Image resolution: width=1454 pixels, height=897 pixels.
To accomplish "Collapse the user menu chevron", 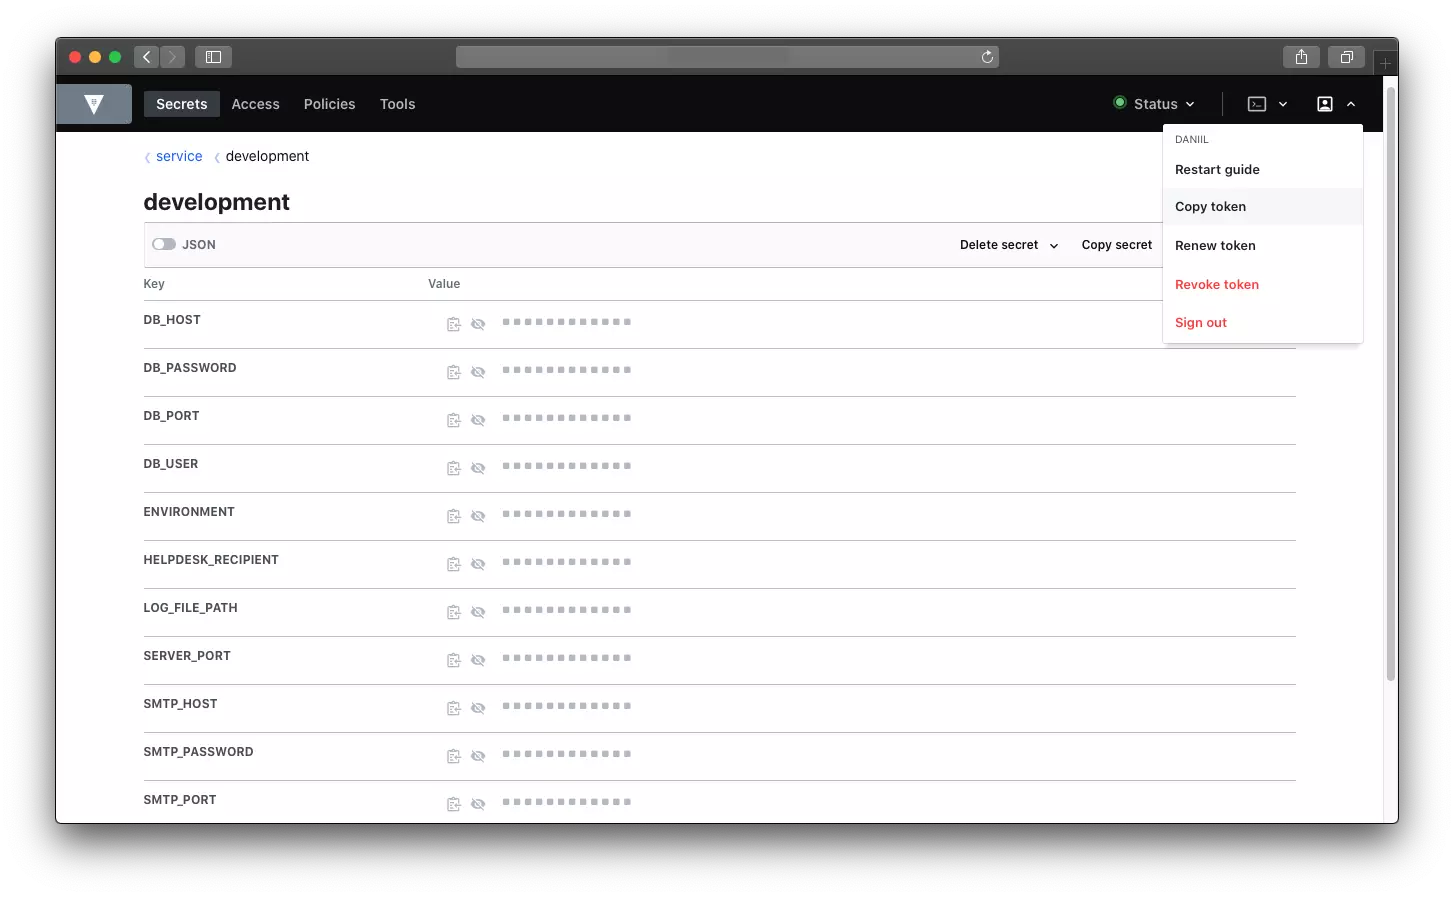I will click(x=1351, y=104).
